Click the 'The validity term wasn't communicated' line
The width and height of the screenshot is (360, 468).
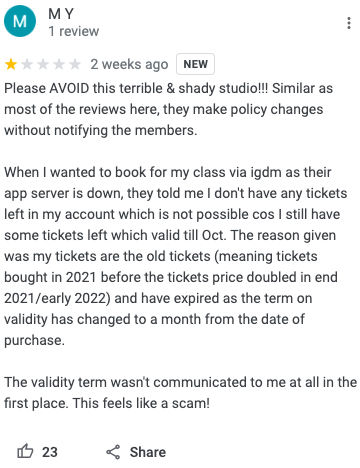pos(180,382)
